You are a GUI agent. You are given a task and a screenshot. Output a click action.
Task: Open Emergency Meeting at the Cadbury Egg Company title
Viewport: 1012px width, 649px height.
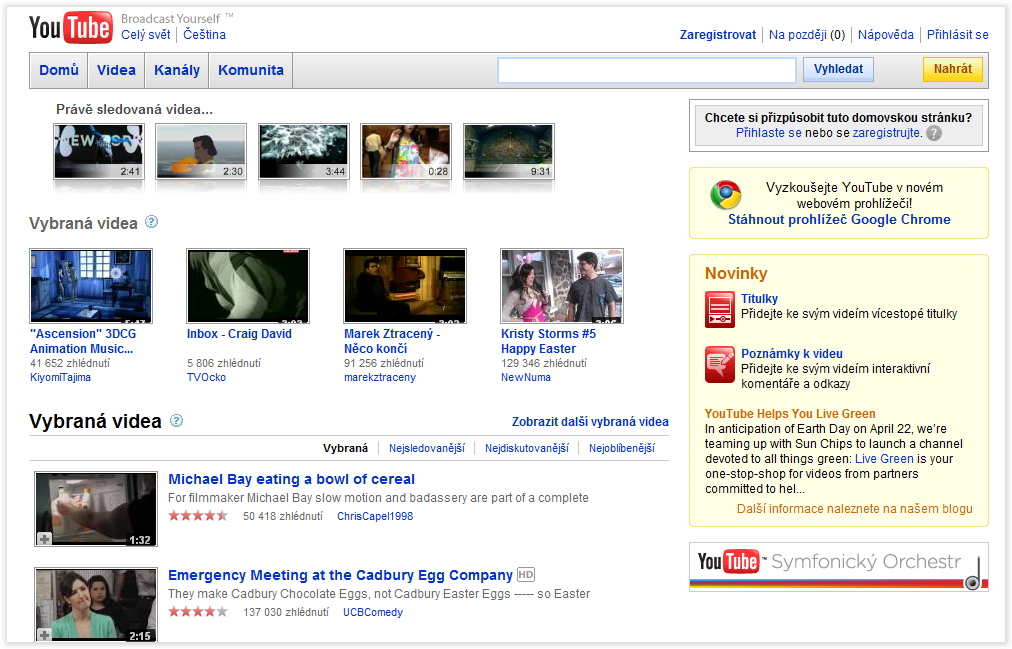tap(340, 575)
